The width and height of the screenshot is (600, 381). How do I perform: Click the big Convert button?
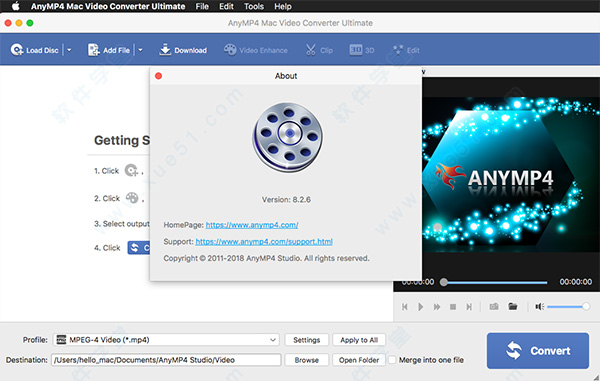[x=538, y=351]
